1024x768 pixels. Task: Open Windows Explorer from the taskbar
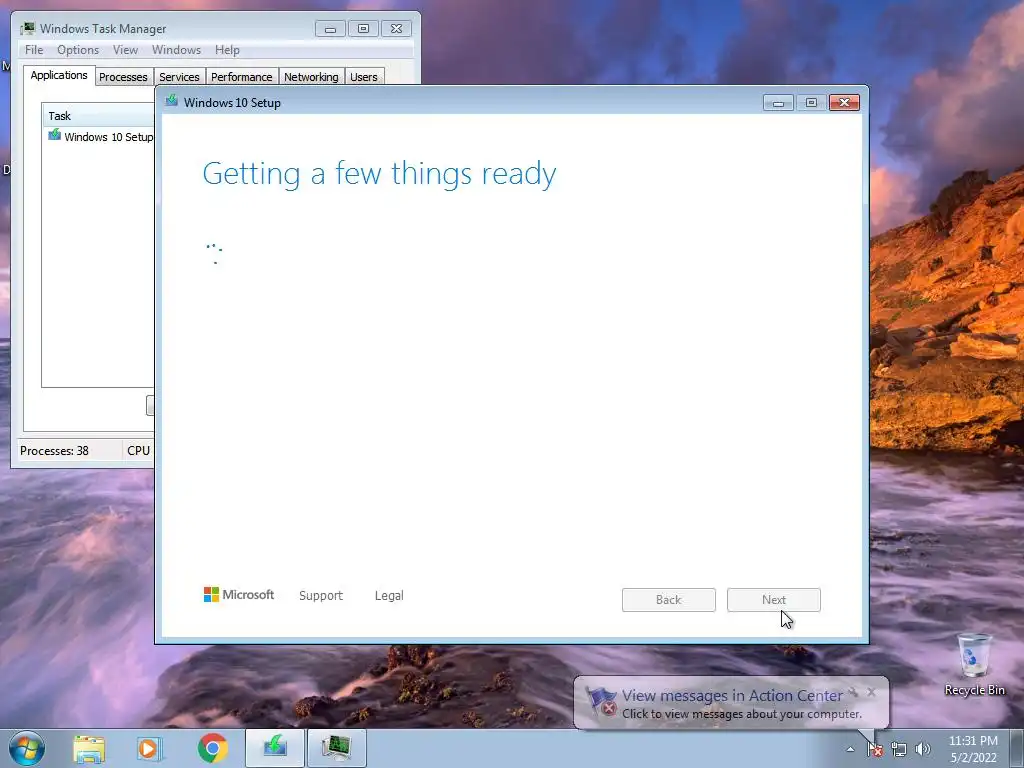(x=89, y=748)
